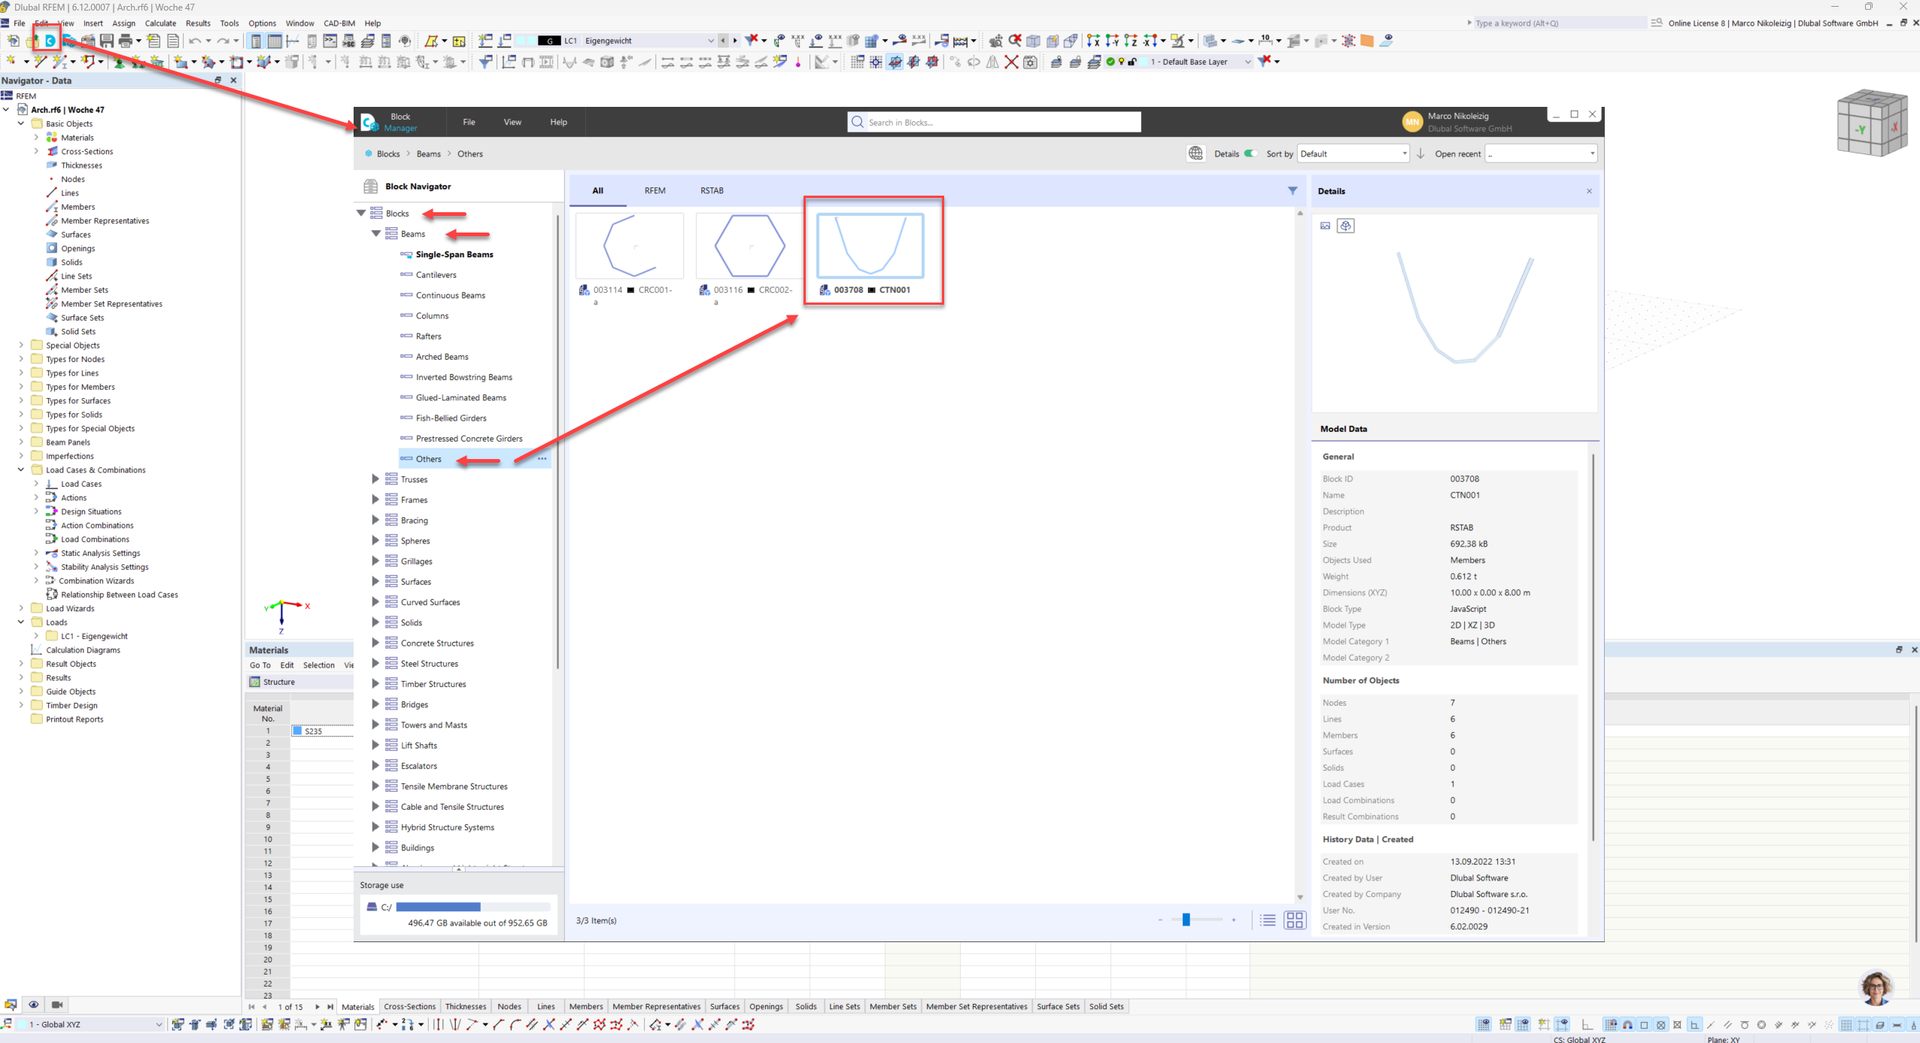Screen dimensions: 1920x1043
Task: Click the sort direction arrow icon
Action: click(x=1420, y=154)
